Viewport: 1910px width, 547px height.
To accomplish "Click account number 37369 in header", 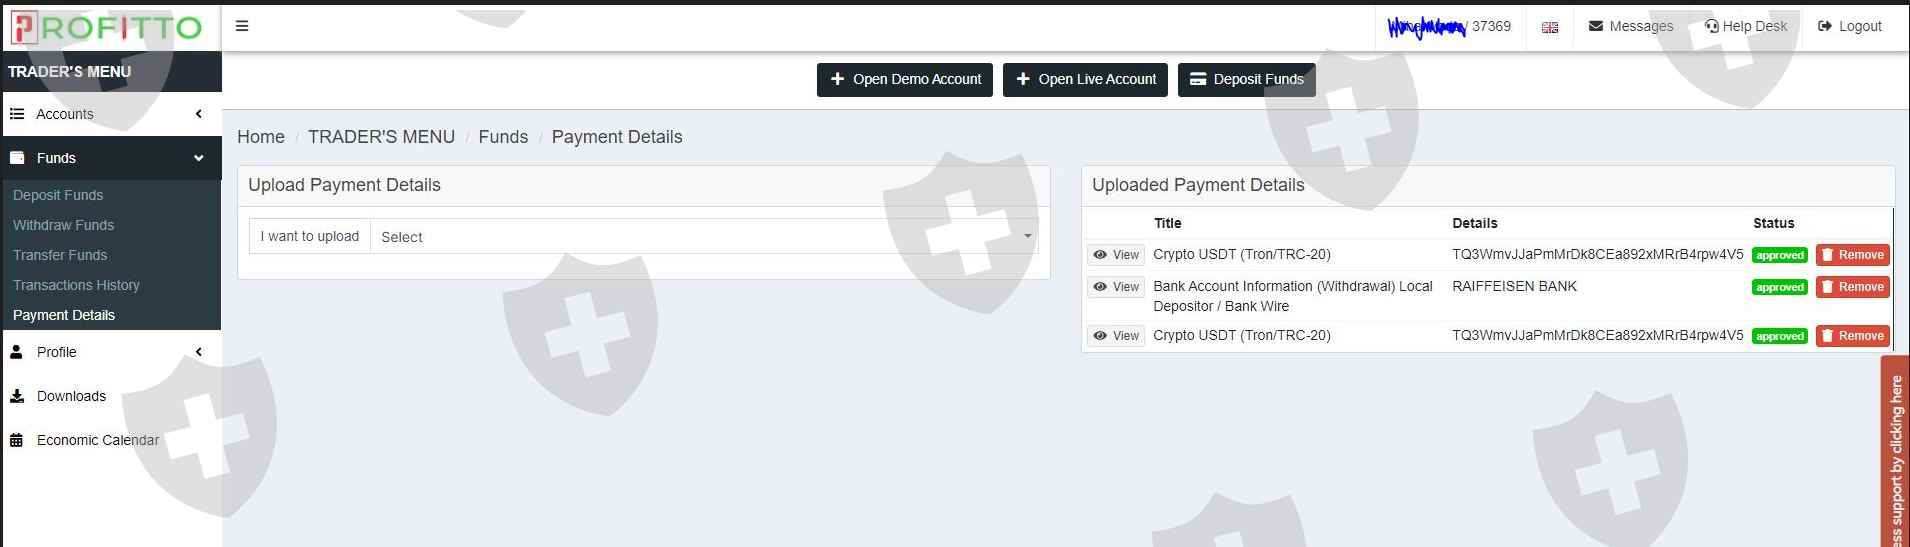I will (x=1491, y=26).
